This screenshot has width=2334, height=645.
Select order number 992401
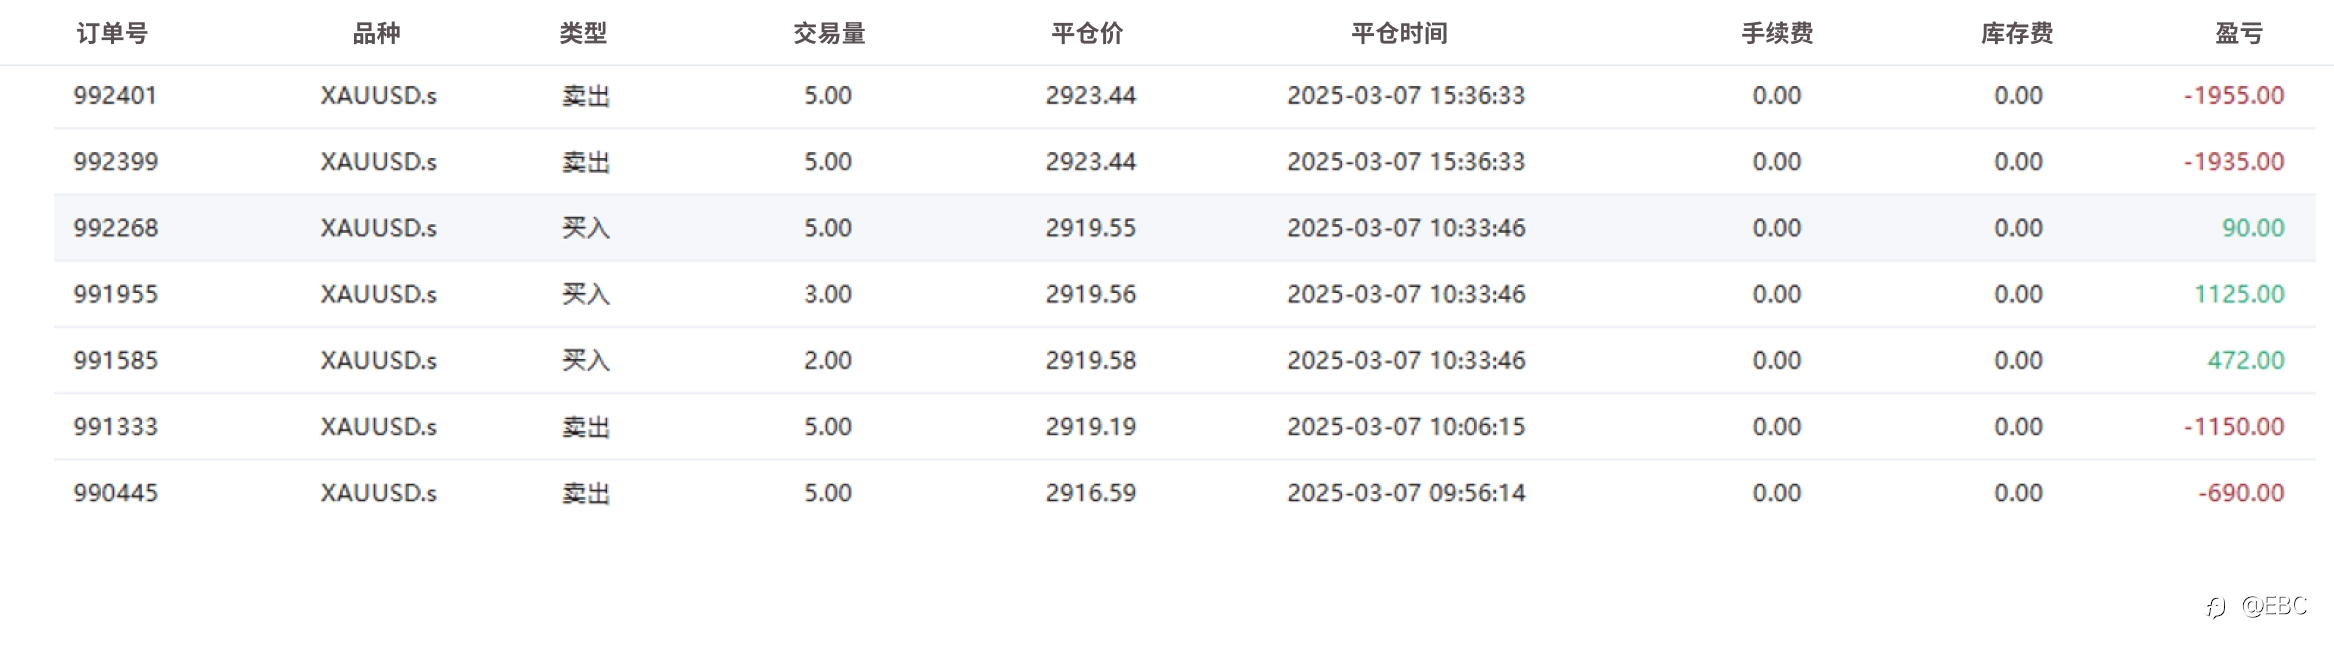(x=115, y=96)
